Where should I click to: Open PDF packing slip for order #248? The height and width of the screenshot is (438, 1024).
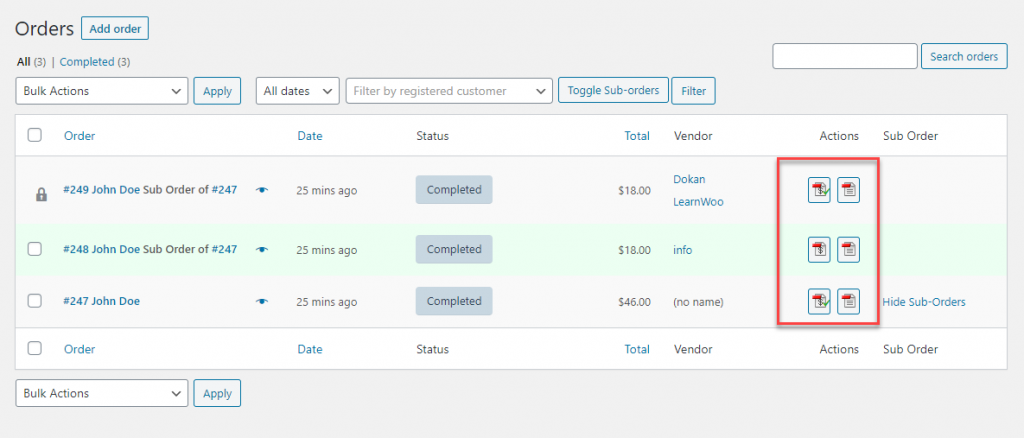(x=848, y=249)
